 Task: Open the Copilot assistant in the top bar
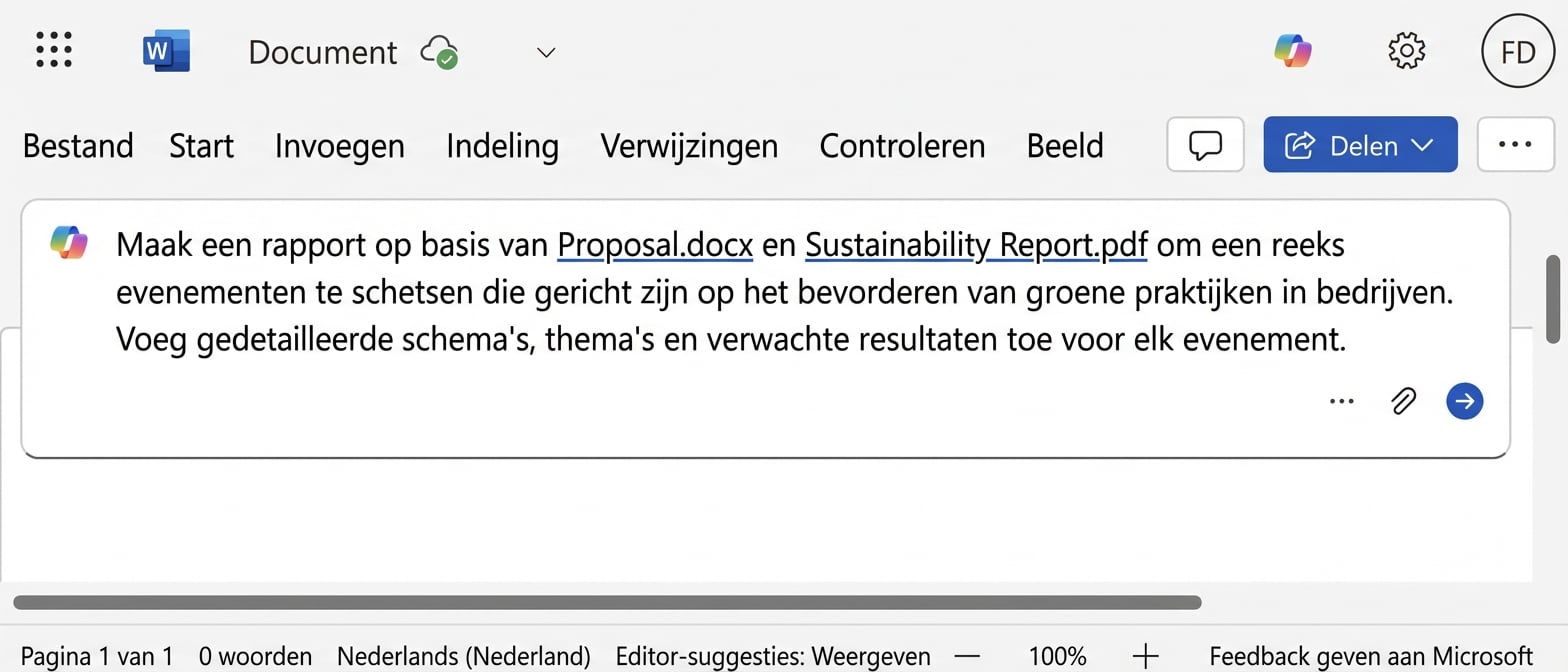pyautogui.click(x=1293, y=51)
